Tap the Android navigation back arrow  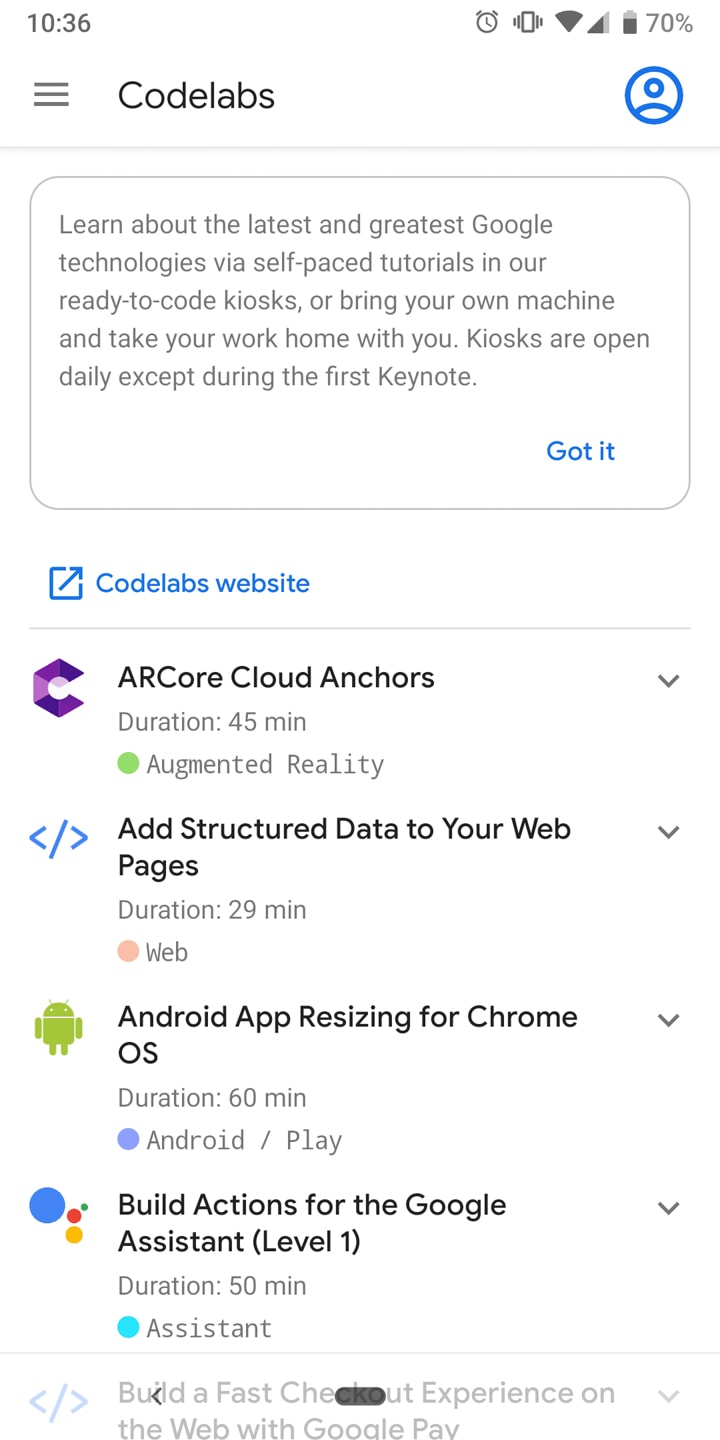tap(156, 1397)
